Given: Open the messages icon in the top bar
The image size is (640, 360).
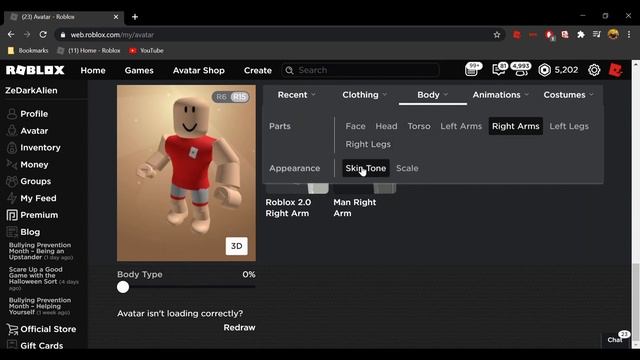Looking at the screenshot, I should 499,70.
